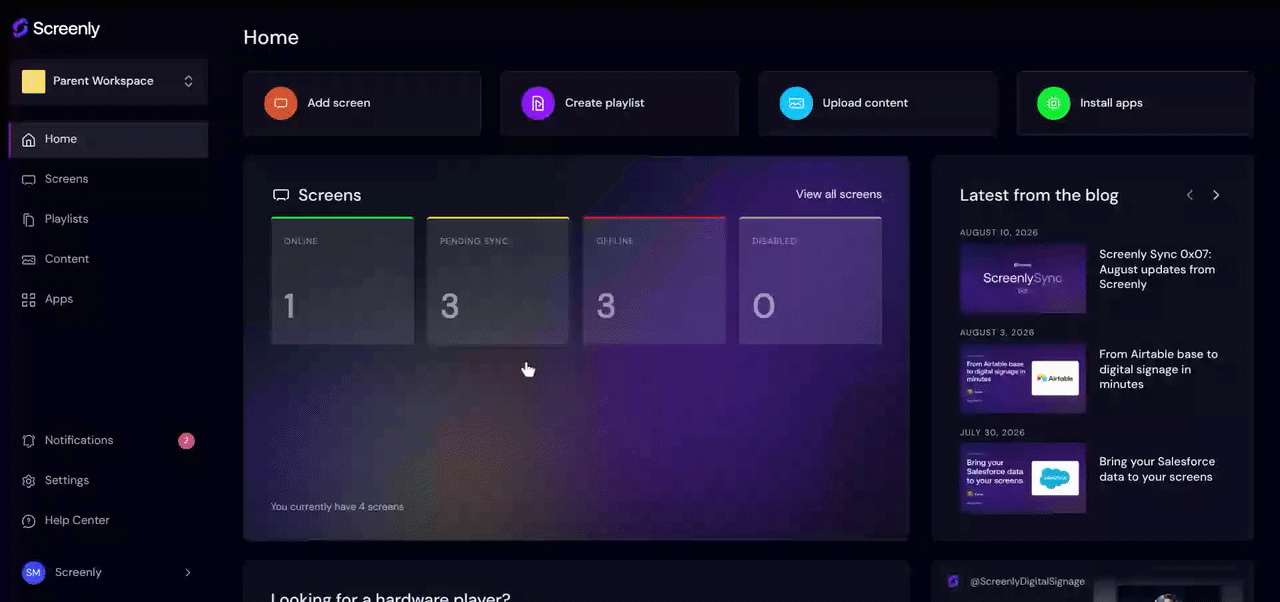
Task: Open the Pending Sync screens card
Action: tap(498, 280)
